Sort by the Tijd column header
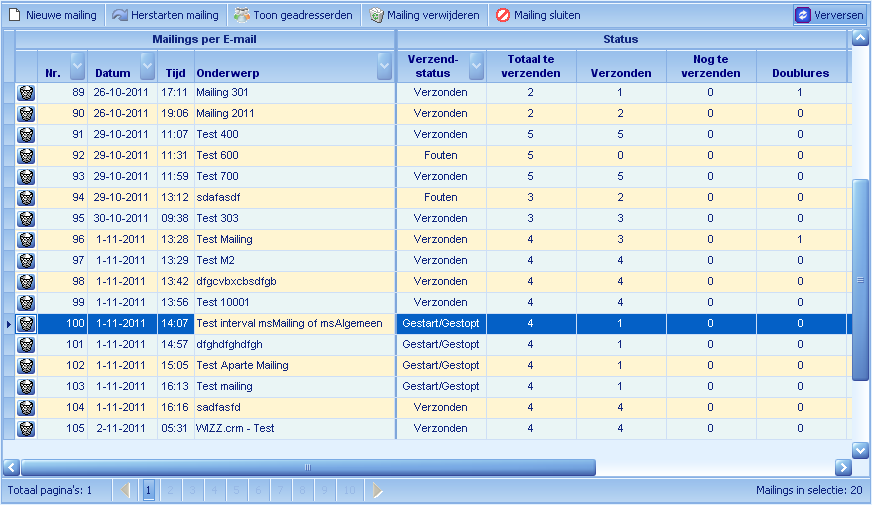872x505 pixels. click(x=176, y=66)
